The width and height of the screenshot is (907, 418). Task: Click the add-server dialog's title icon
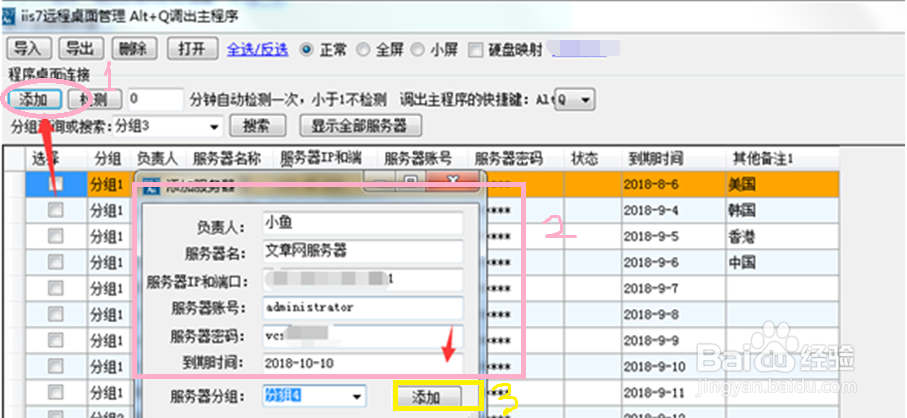point(150,185)
